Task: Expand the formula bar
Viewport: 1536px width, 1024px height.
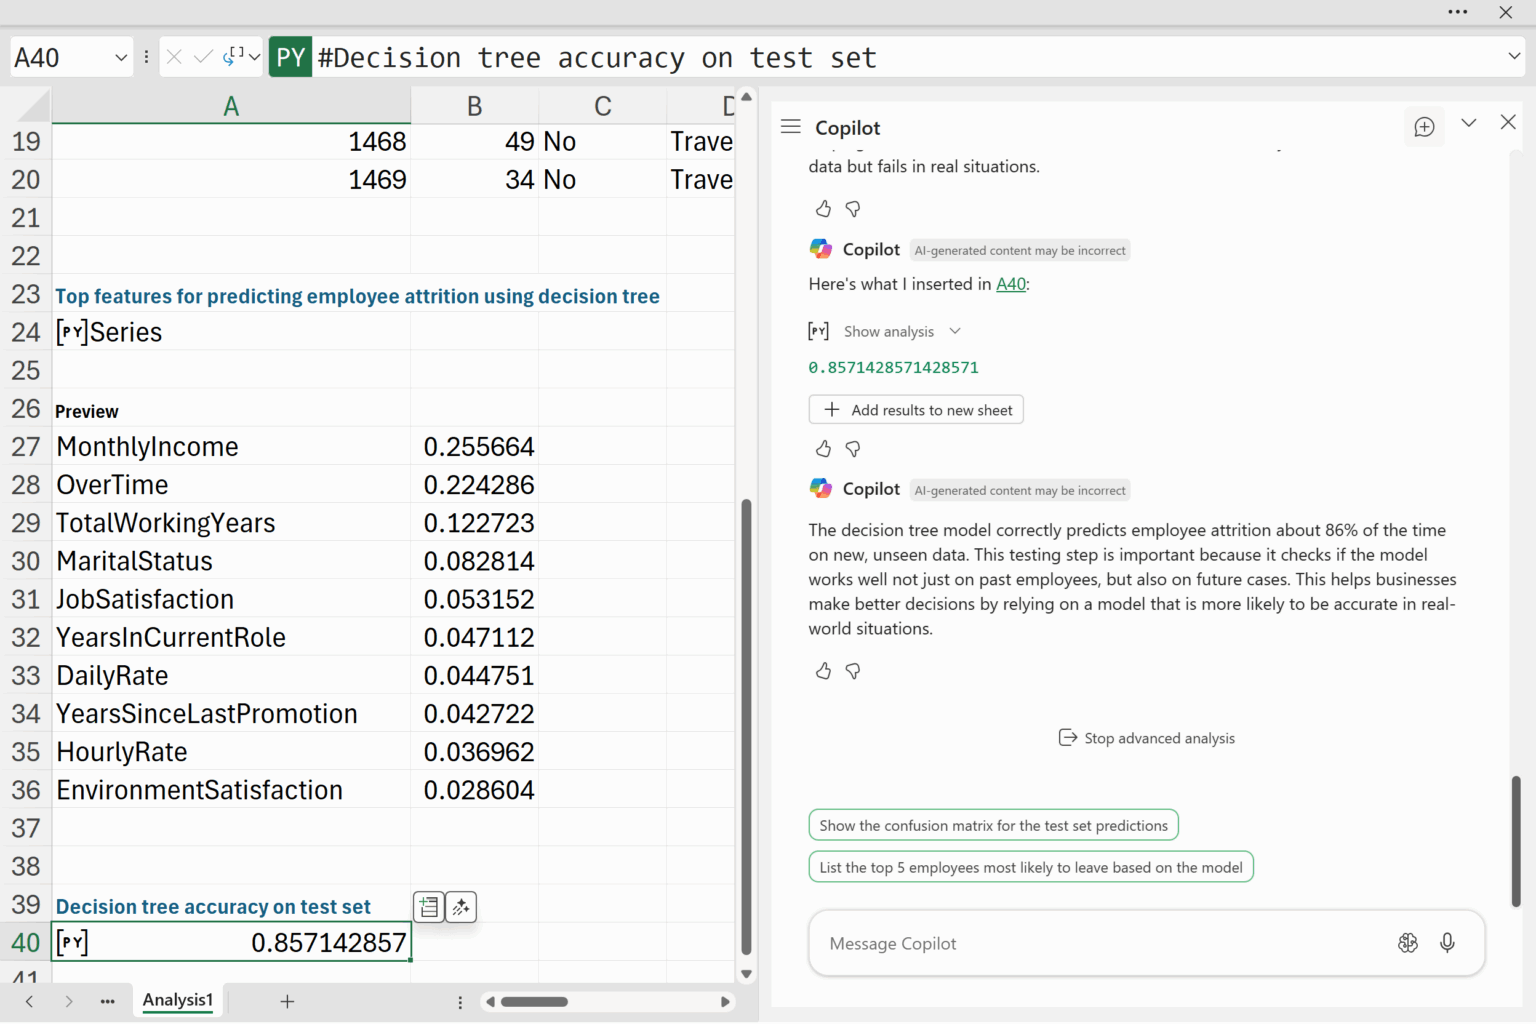Action: pos(1514,57)
